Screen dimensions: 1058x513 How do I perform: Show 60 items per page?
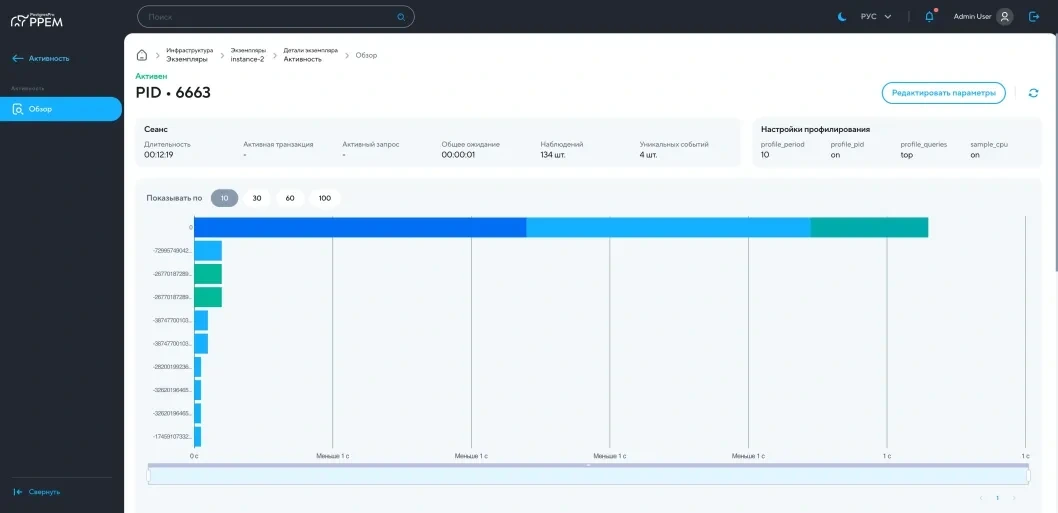[x=290, y=198]
